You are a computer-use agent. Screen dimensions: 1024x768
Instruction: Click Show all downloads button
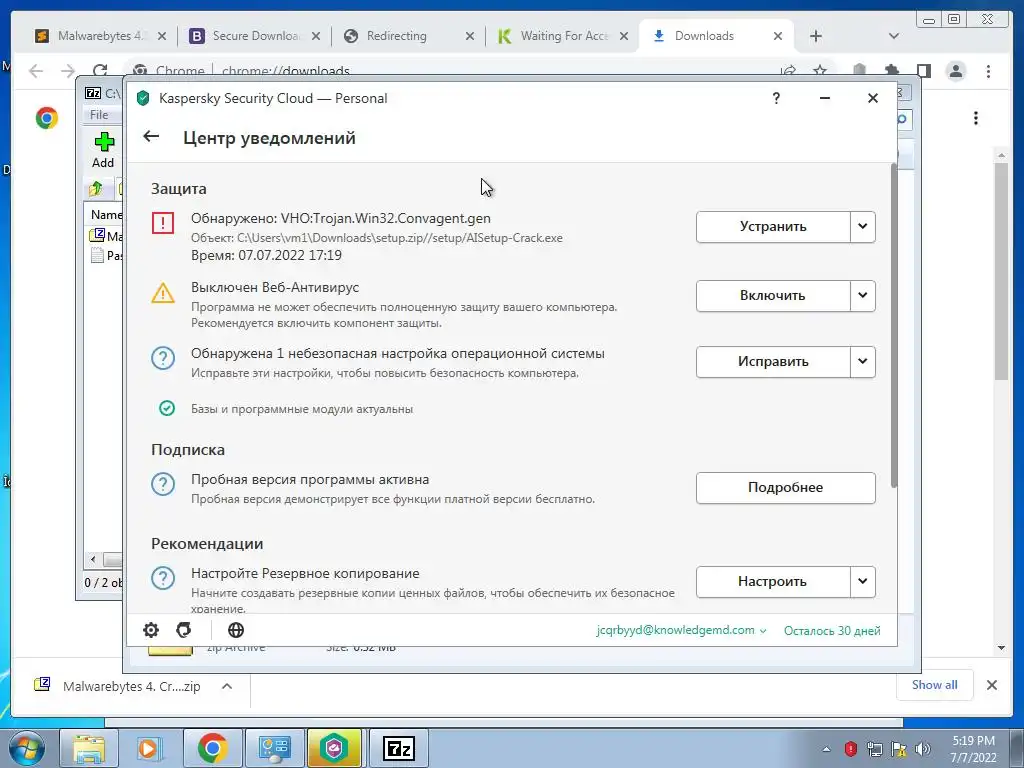click(935, 684)
